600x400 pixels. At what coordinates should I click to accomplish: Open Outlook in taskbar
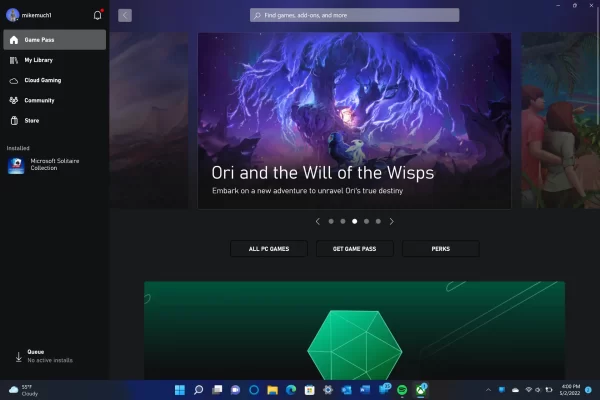[347, 390]
